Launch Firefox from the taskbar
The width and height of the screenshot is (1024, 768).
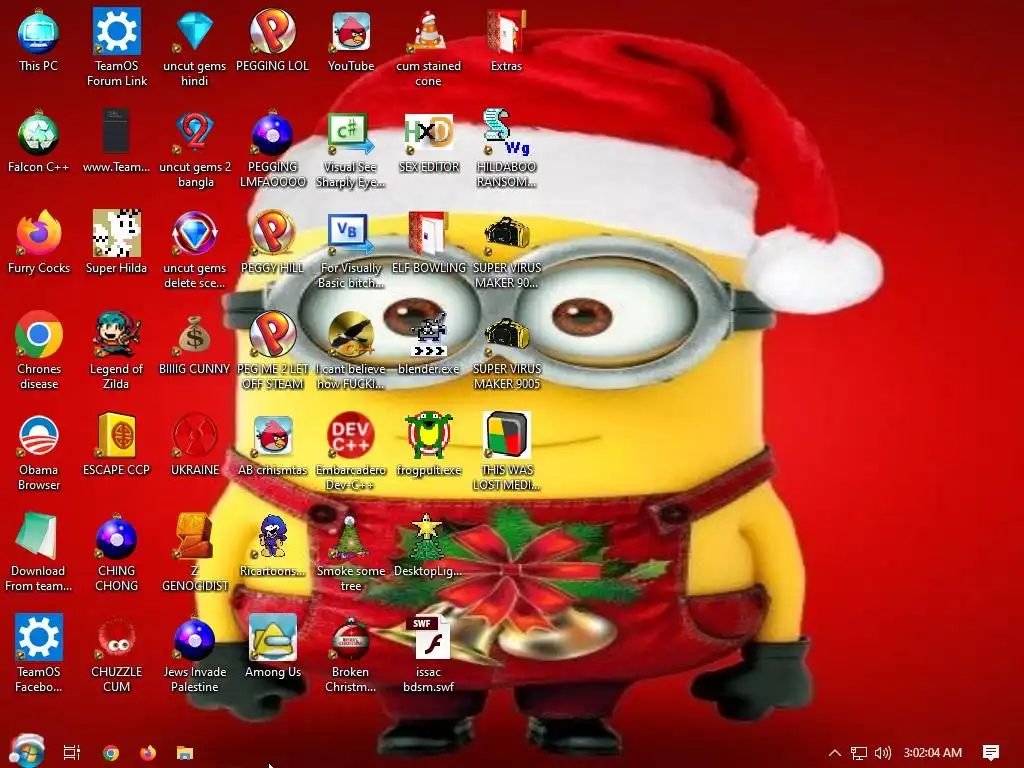click(x=148, y=753)
